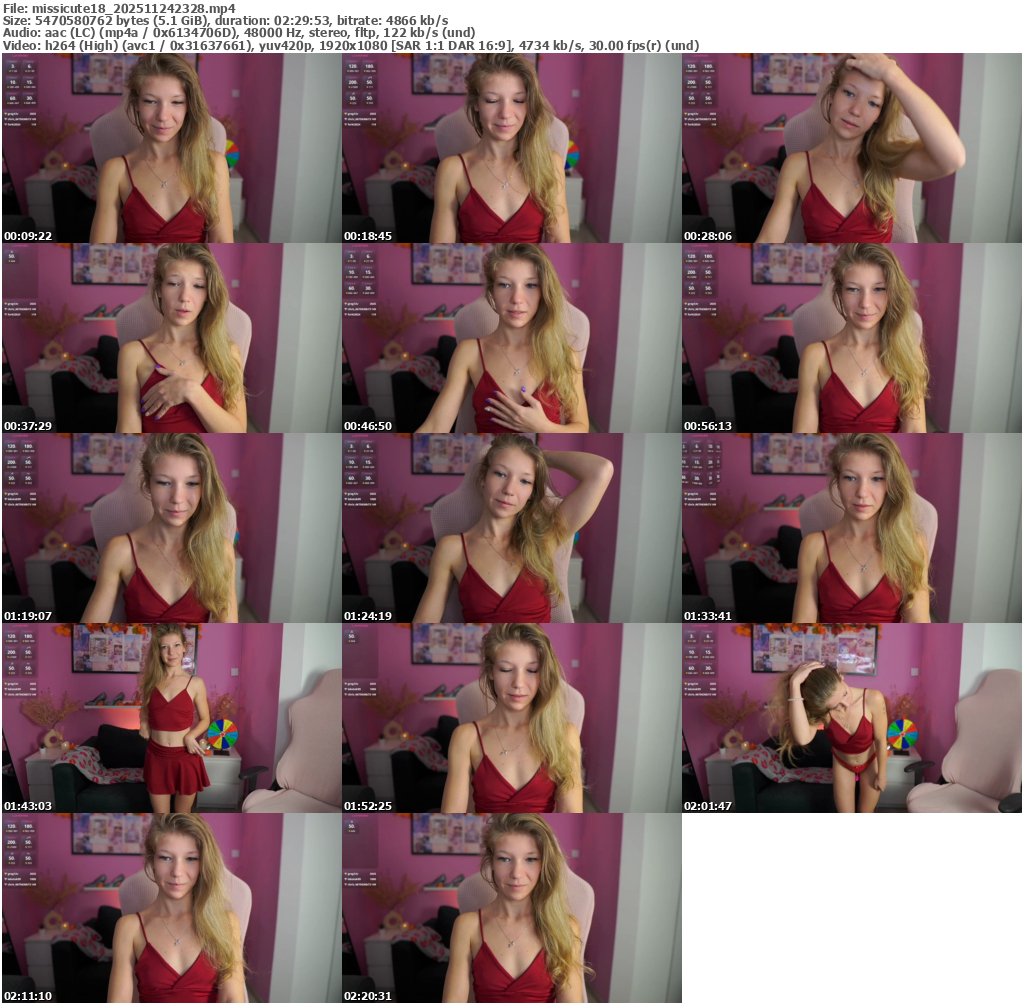The width and height of the screenshot is (1024, 1003).
Task: Open the thumbnail stamped 00:46:50
Action: click(512, 338)
